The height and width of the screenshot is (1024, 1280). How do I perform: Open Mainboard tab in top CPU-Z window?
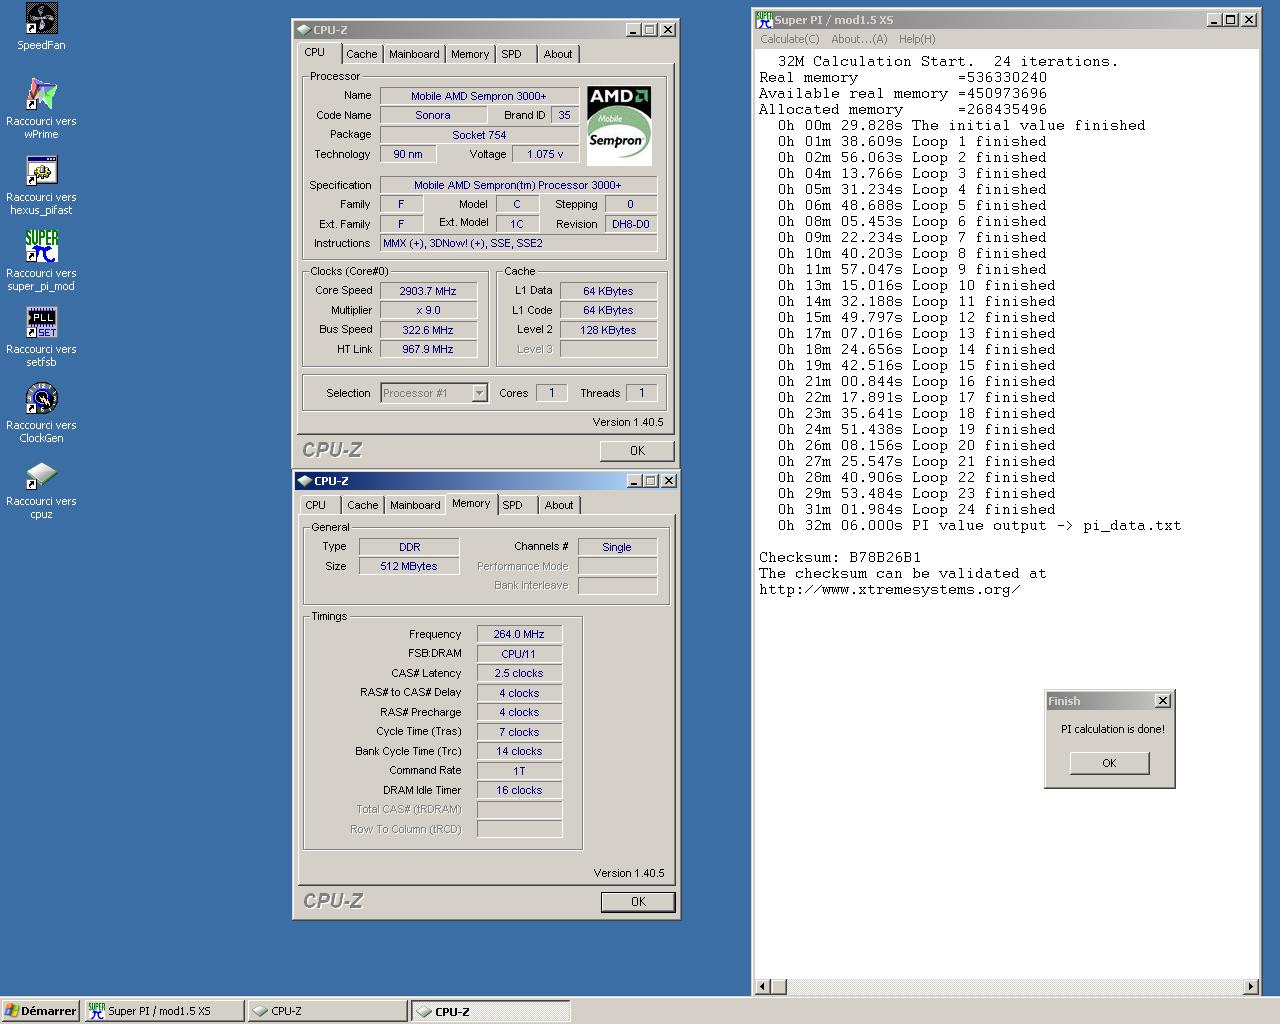(x=414, y=54)
